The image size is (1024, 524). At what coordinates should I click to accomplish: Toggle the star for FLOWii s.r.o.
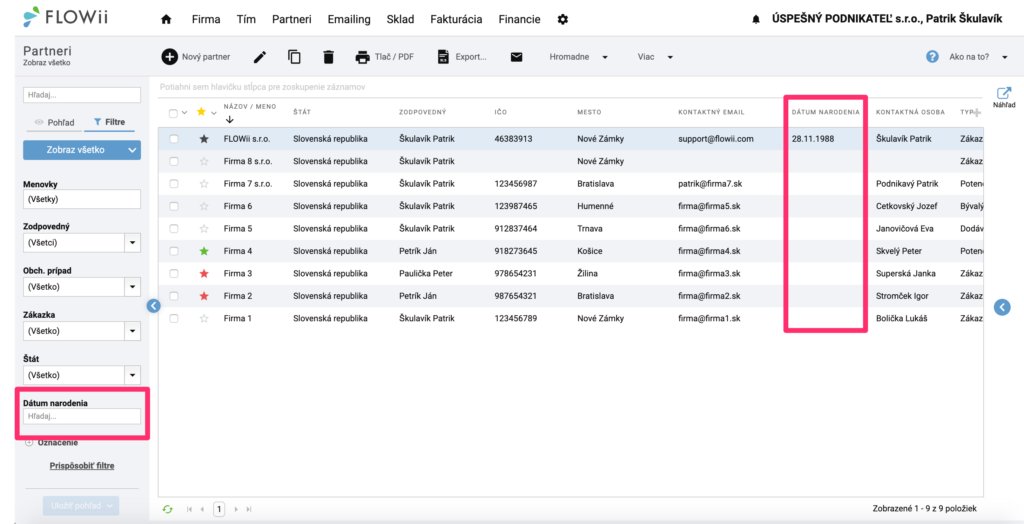pos(204,139)
